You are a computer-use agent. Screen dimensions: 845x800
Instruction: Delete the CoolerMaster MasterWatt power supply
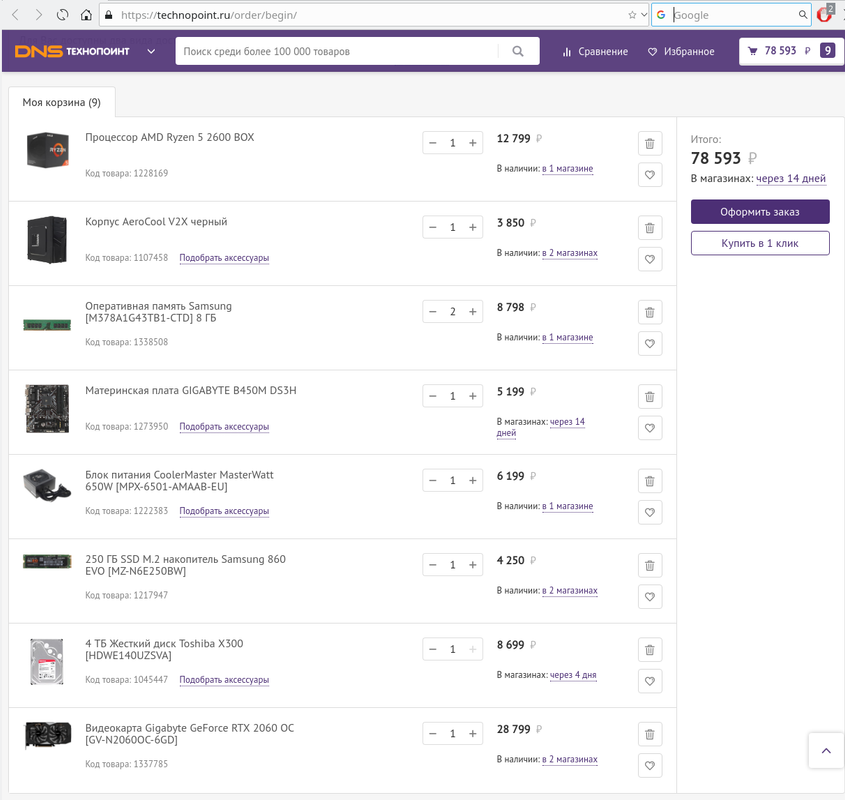[649, 481]
